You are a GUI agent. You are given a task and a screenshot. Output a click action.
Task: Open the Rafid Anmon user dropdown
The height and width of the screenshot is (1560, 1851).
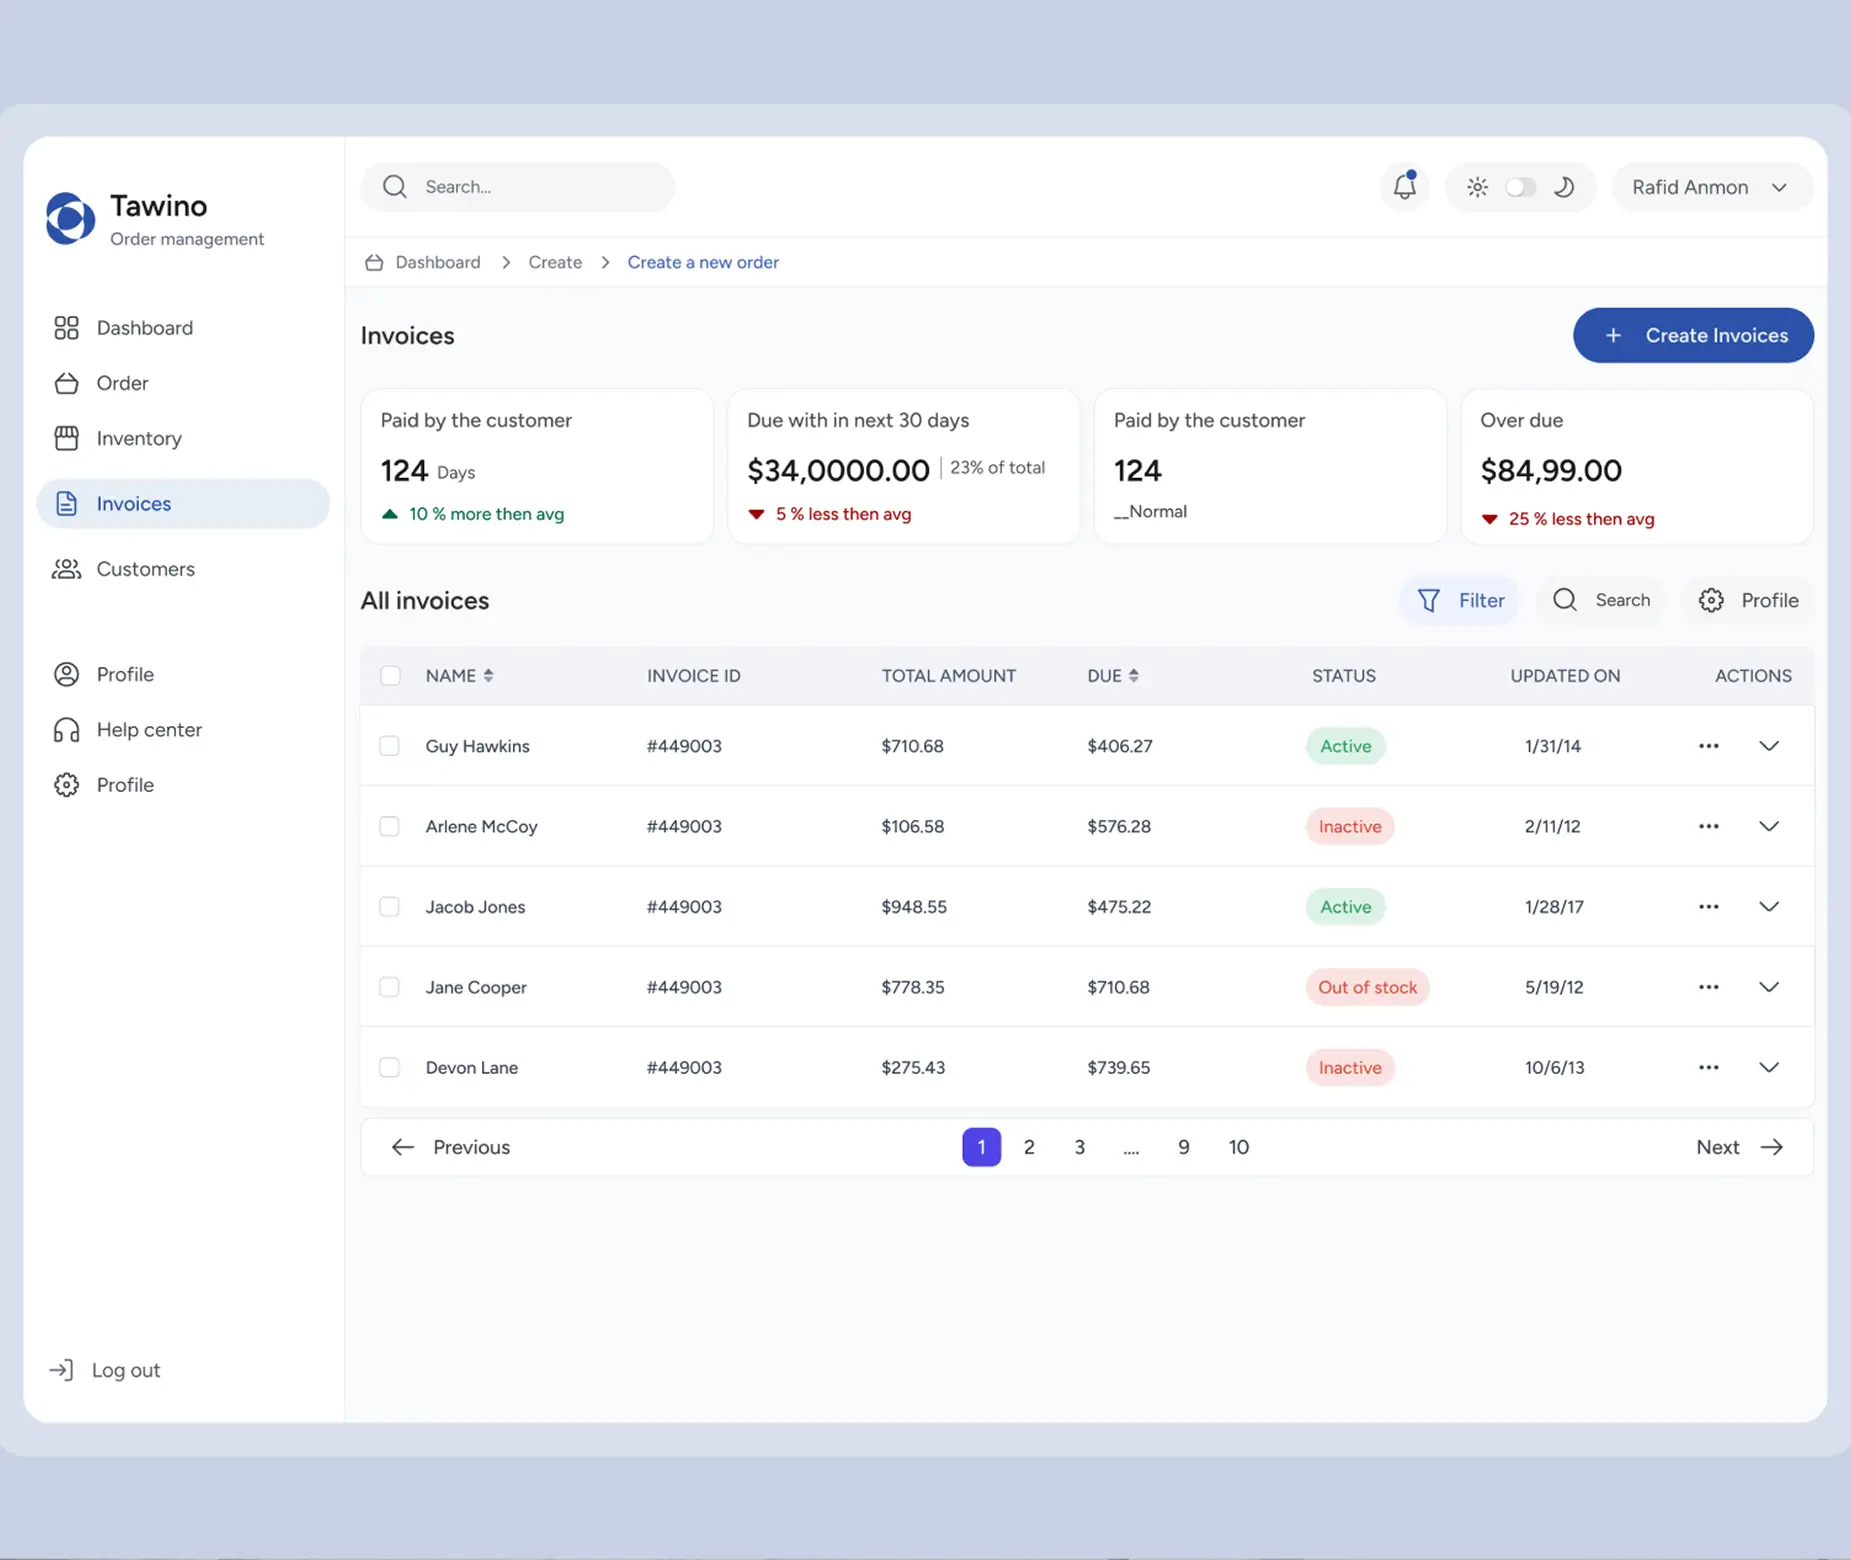(1711, 187)
